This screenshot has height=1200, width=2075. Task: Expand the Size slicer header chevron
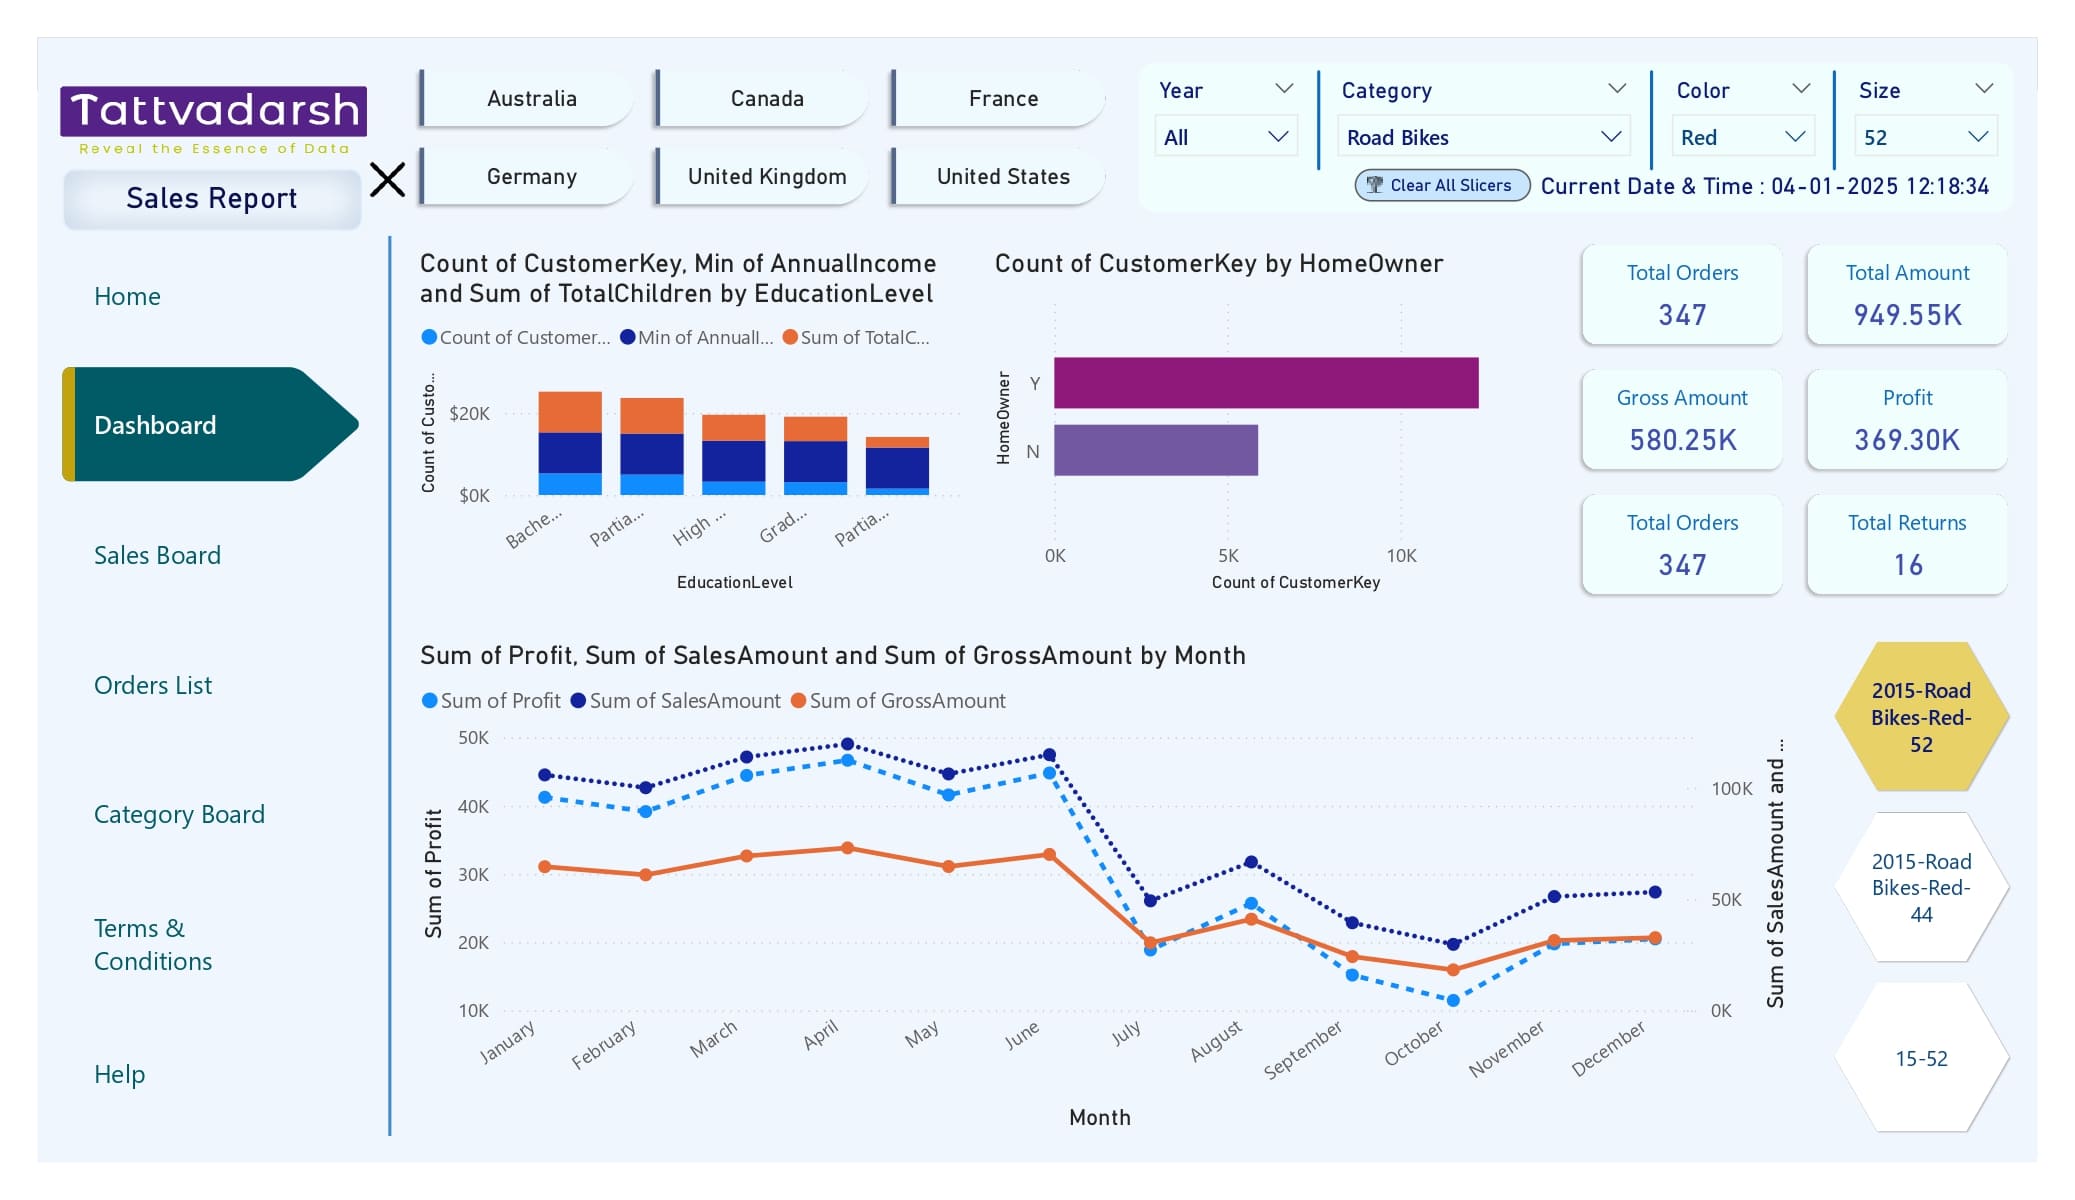(x=1984, y=89)
